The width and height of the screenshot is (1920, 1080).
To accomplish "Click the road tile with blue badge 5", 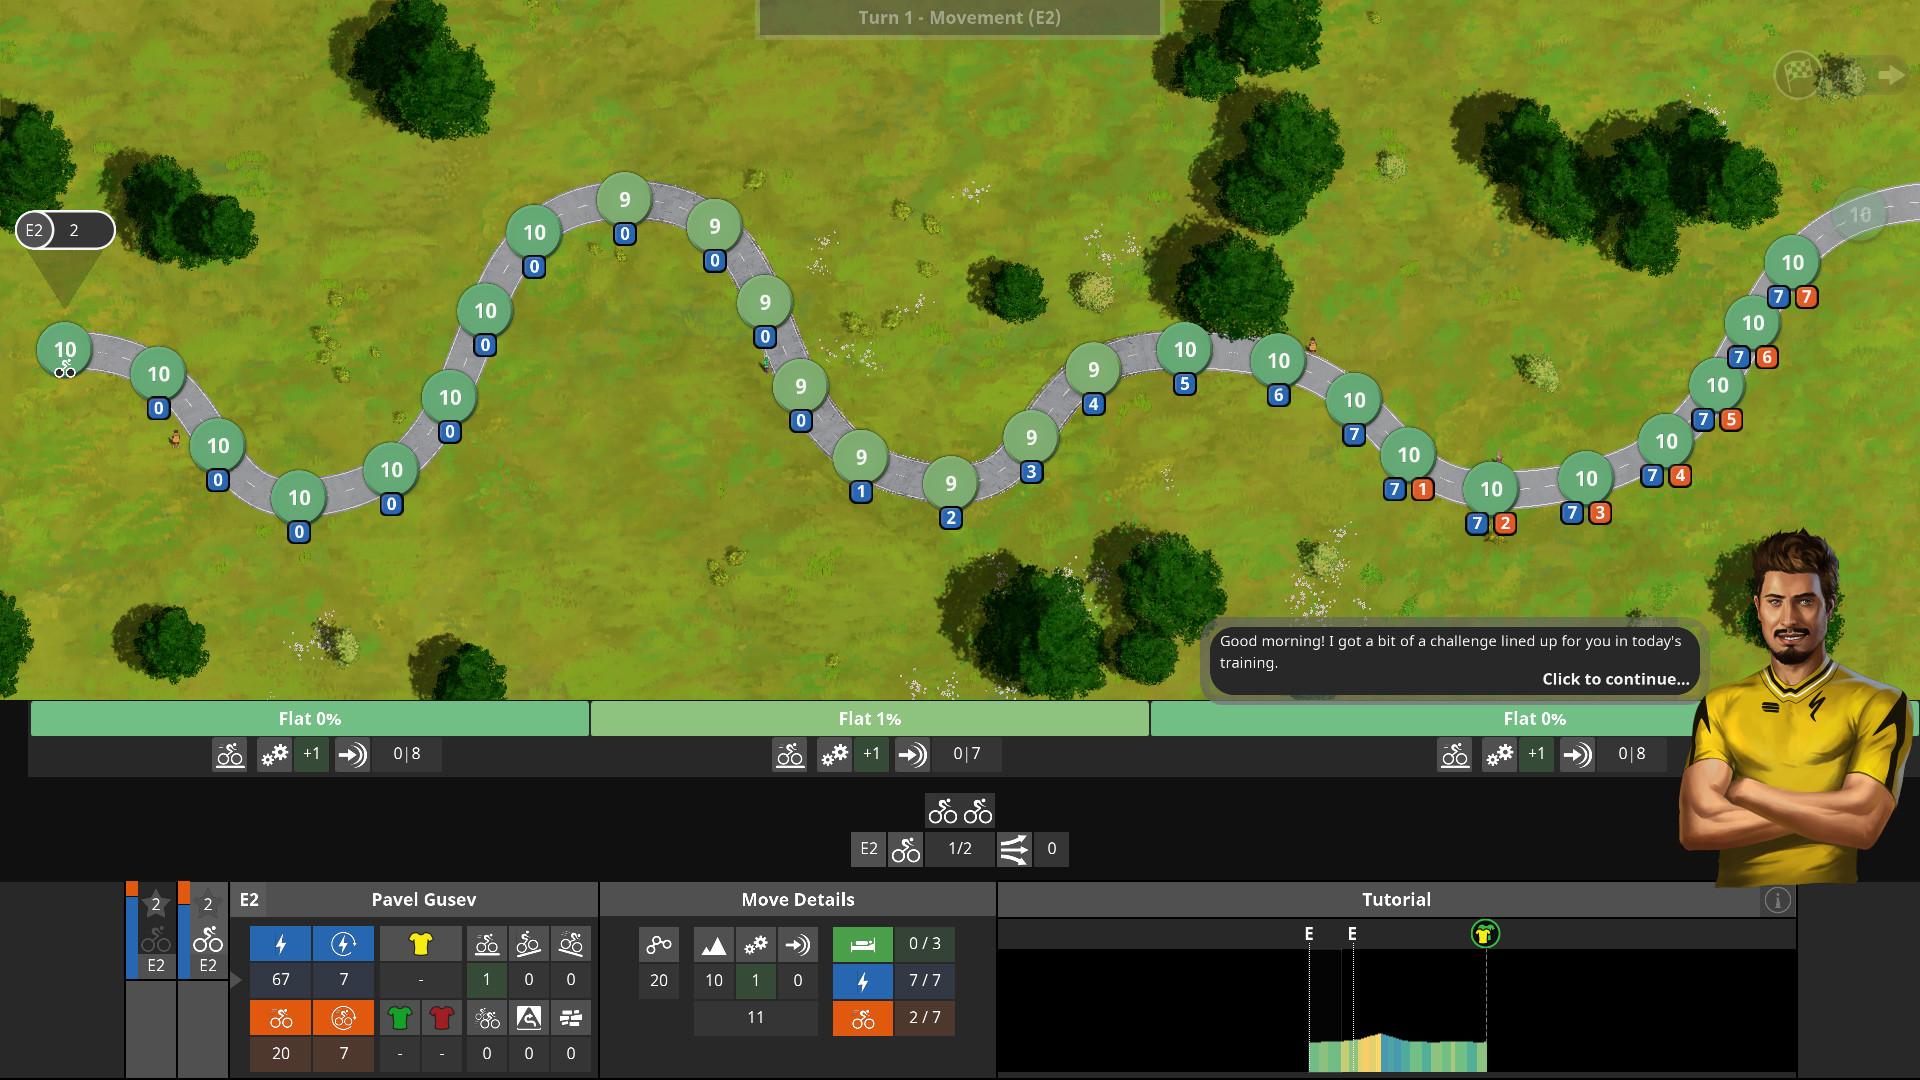I will pos(1184,350).
